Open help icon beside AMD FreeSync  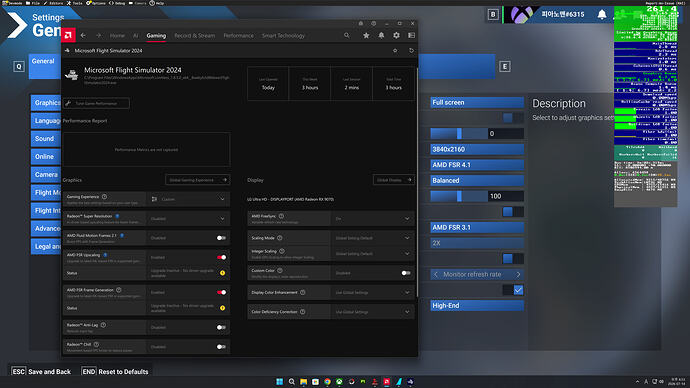coord(281,216)
